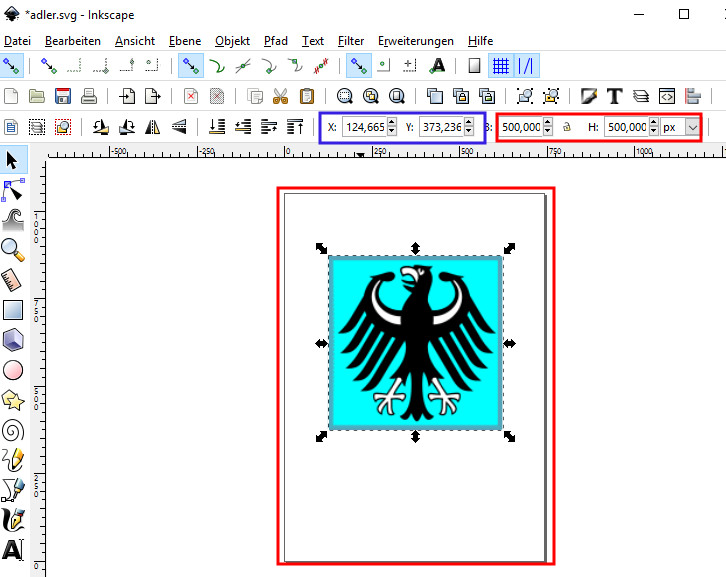Ungroup the selected group

click(551, 96)
